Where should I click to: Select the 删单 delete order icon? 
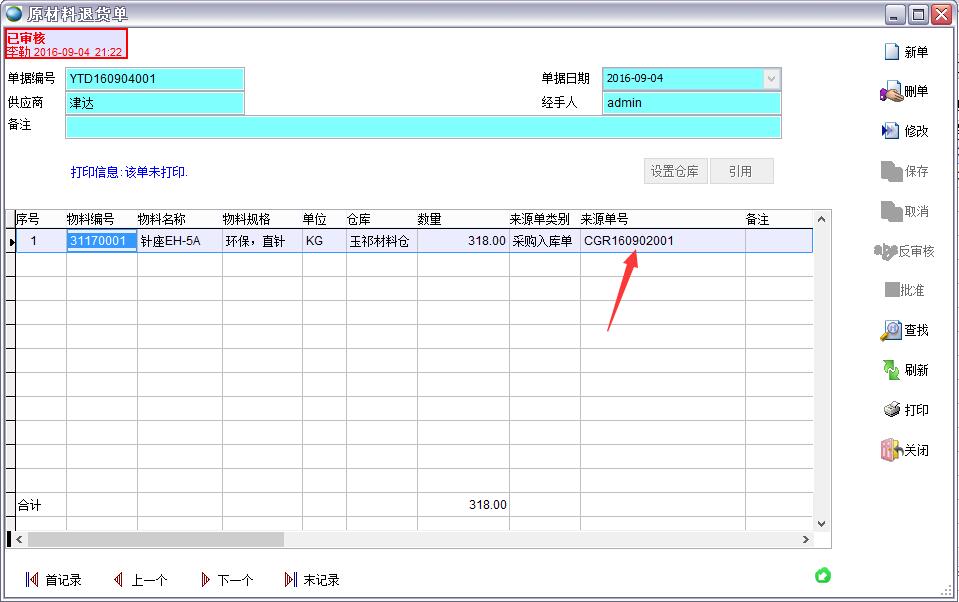point(907,90)
